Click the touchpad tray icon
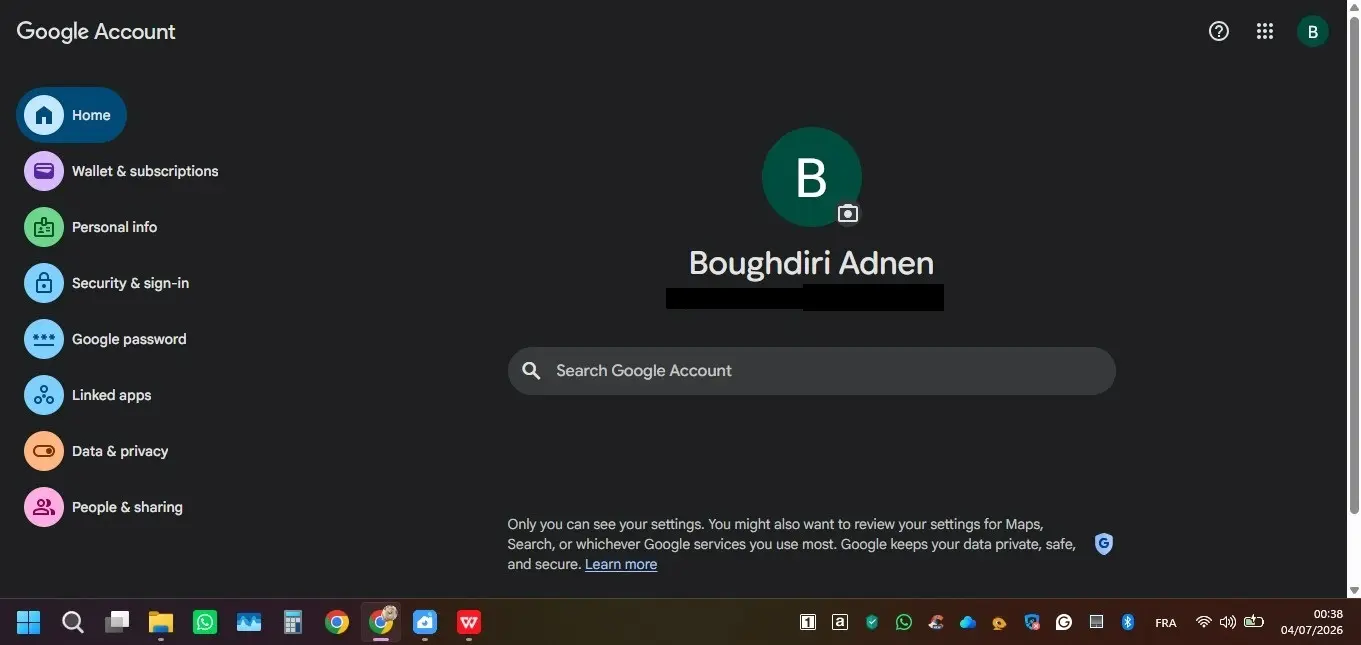Image resolution: width=1361 pixels, height=645 pixels. [x=1096, y=622]
